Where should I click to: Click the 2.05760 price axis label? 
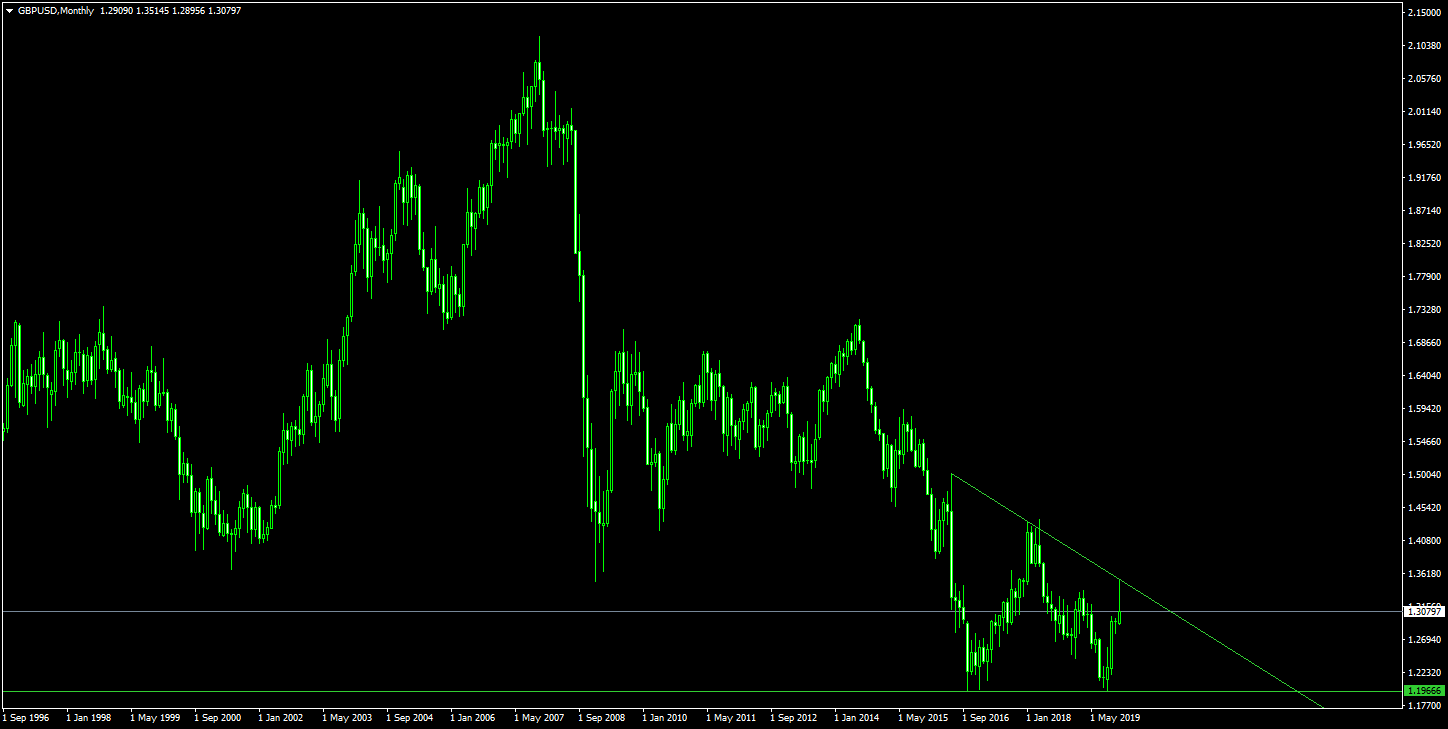[x=1424, y=79]
